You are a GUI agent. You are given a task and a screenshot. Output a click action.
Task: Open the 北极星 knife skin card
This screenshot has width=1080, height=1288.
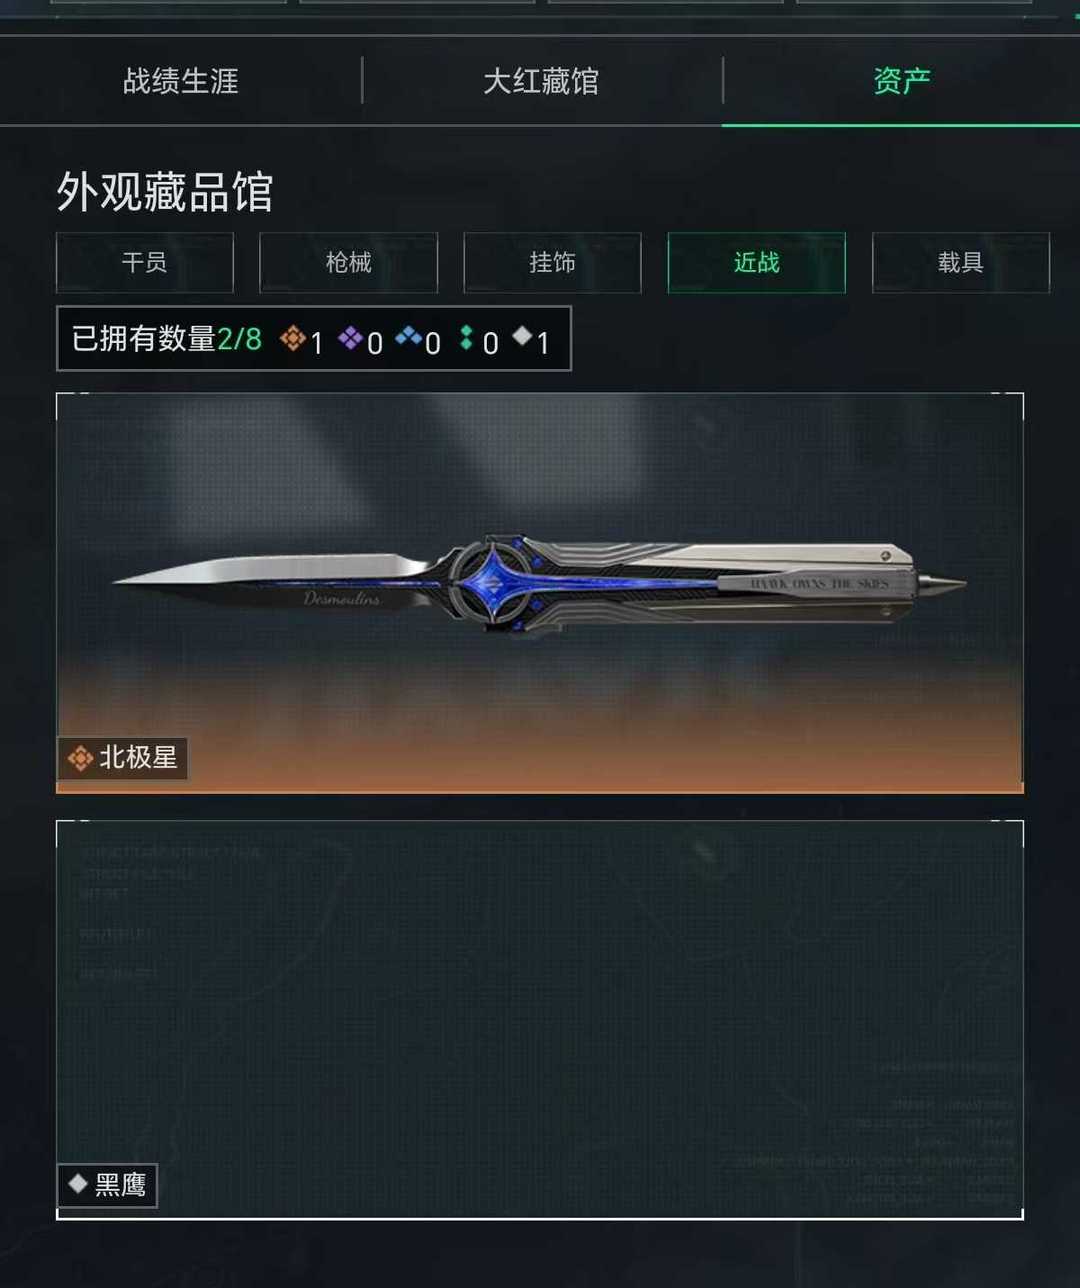coord(540,593)
